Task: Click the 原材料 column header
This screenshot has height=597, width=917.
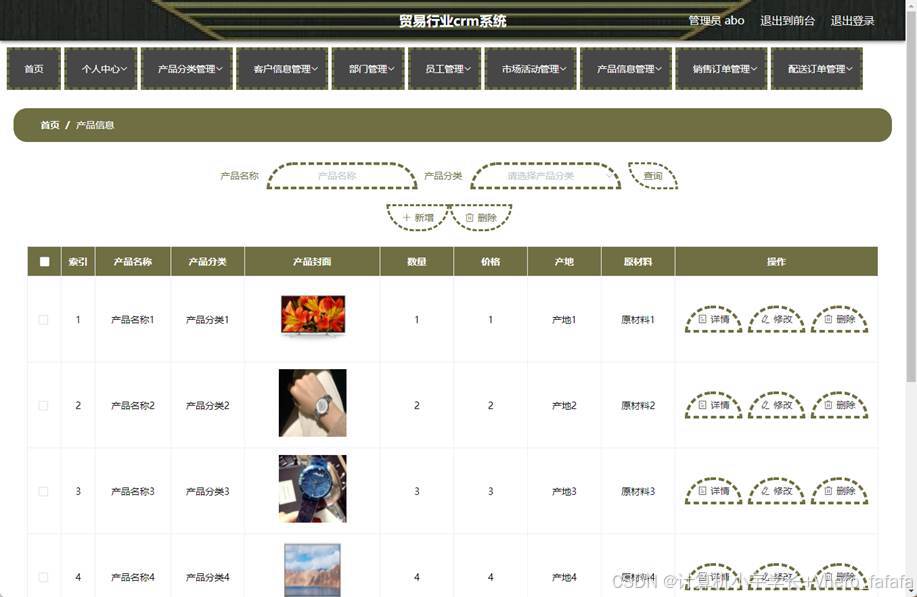Action: point(638,261)
